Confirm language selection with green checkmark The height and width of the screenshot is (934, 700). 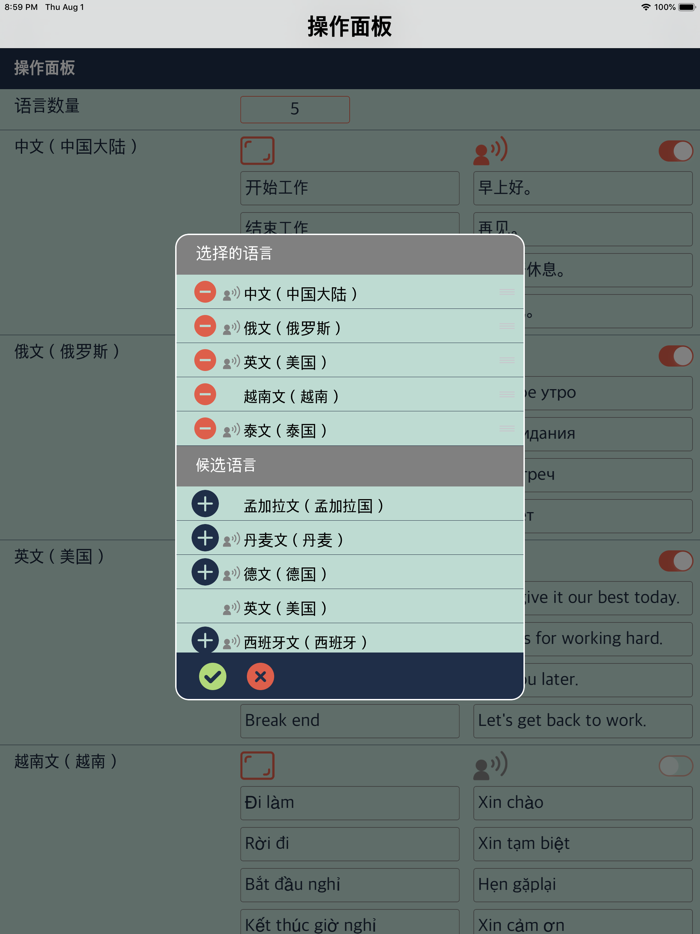[212, 676]
